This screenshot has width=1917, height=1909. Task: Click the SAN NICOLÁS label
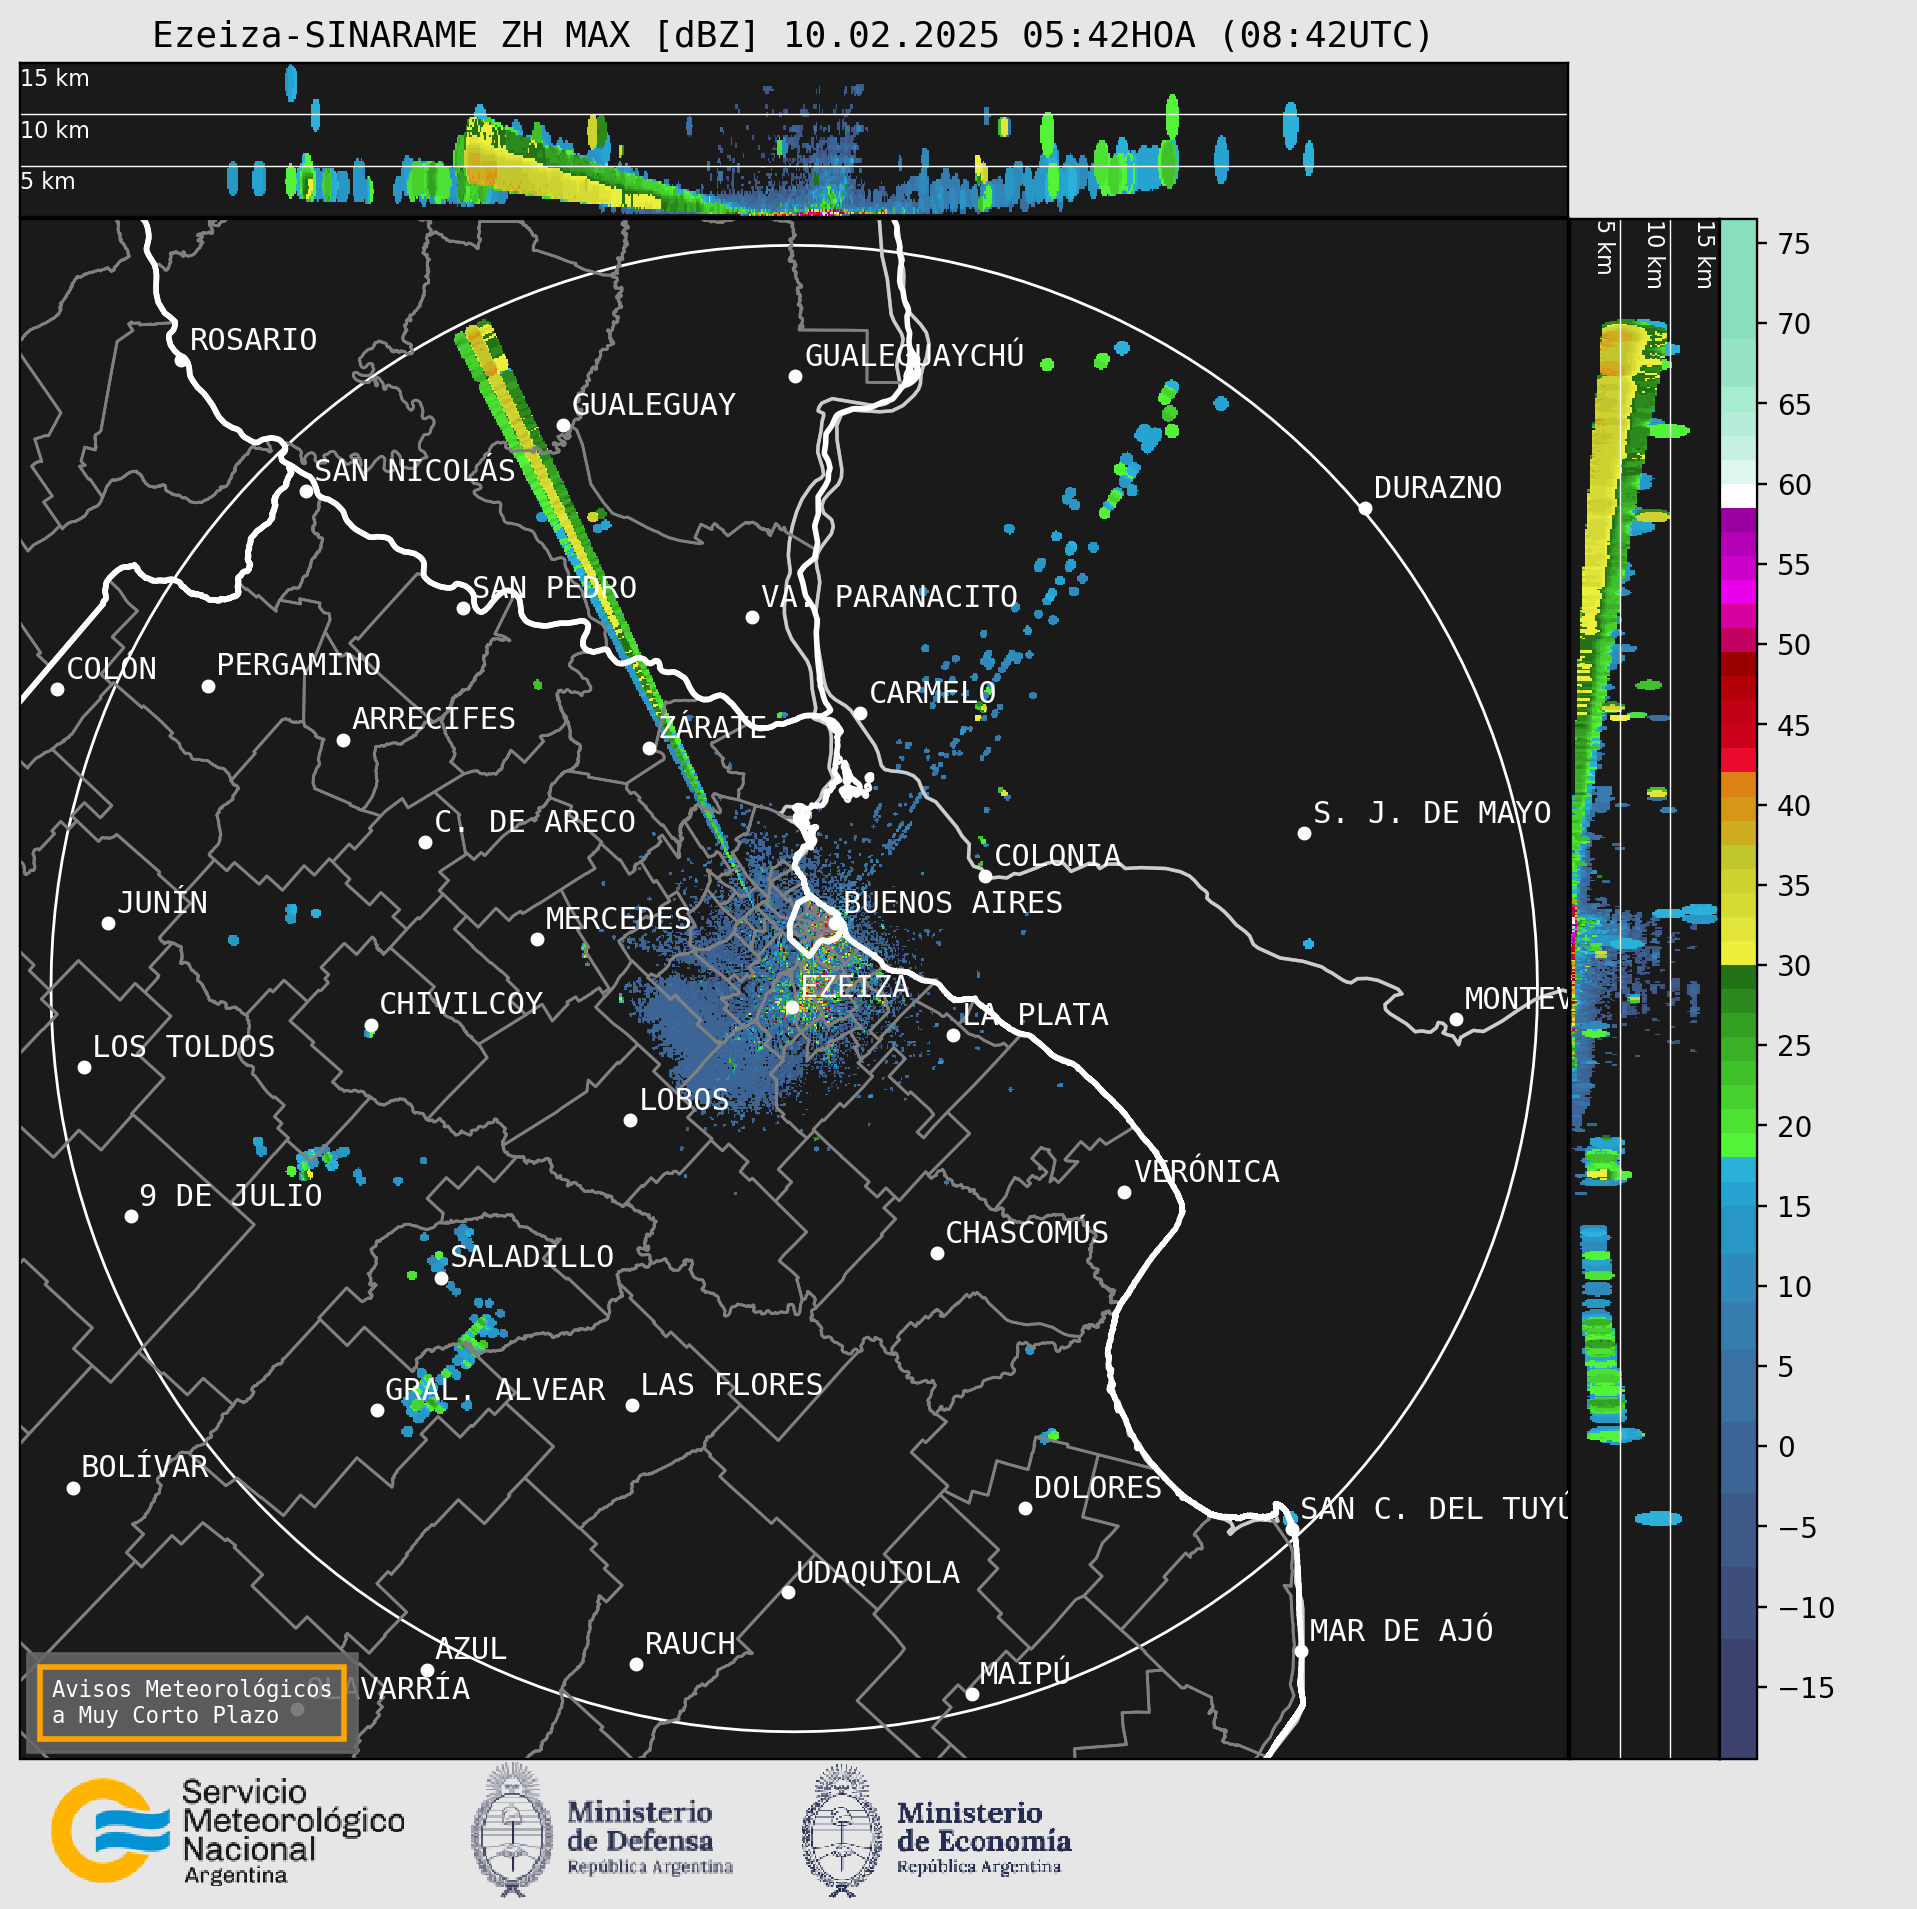[x=414, y=471]
